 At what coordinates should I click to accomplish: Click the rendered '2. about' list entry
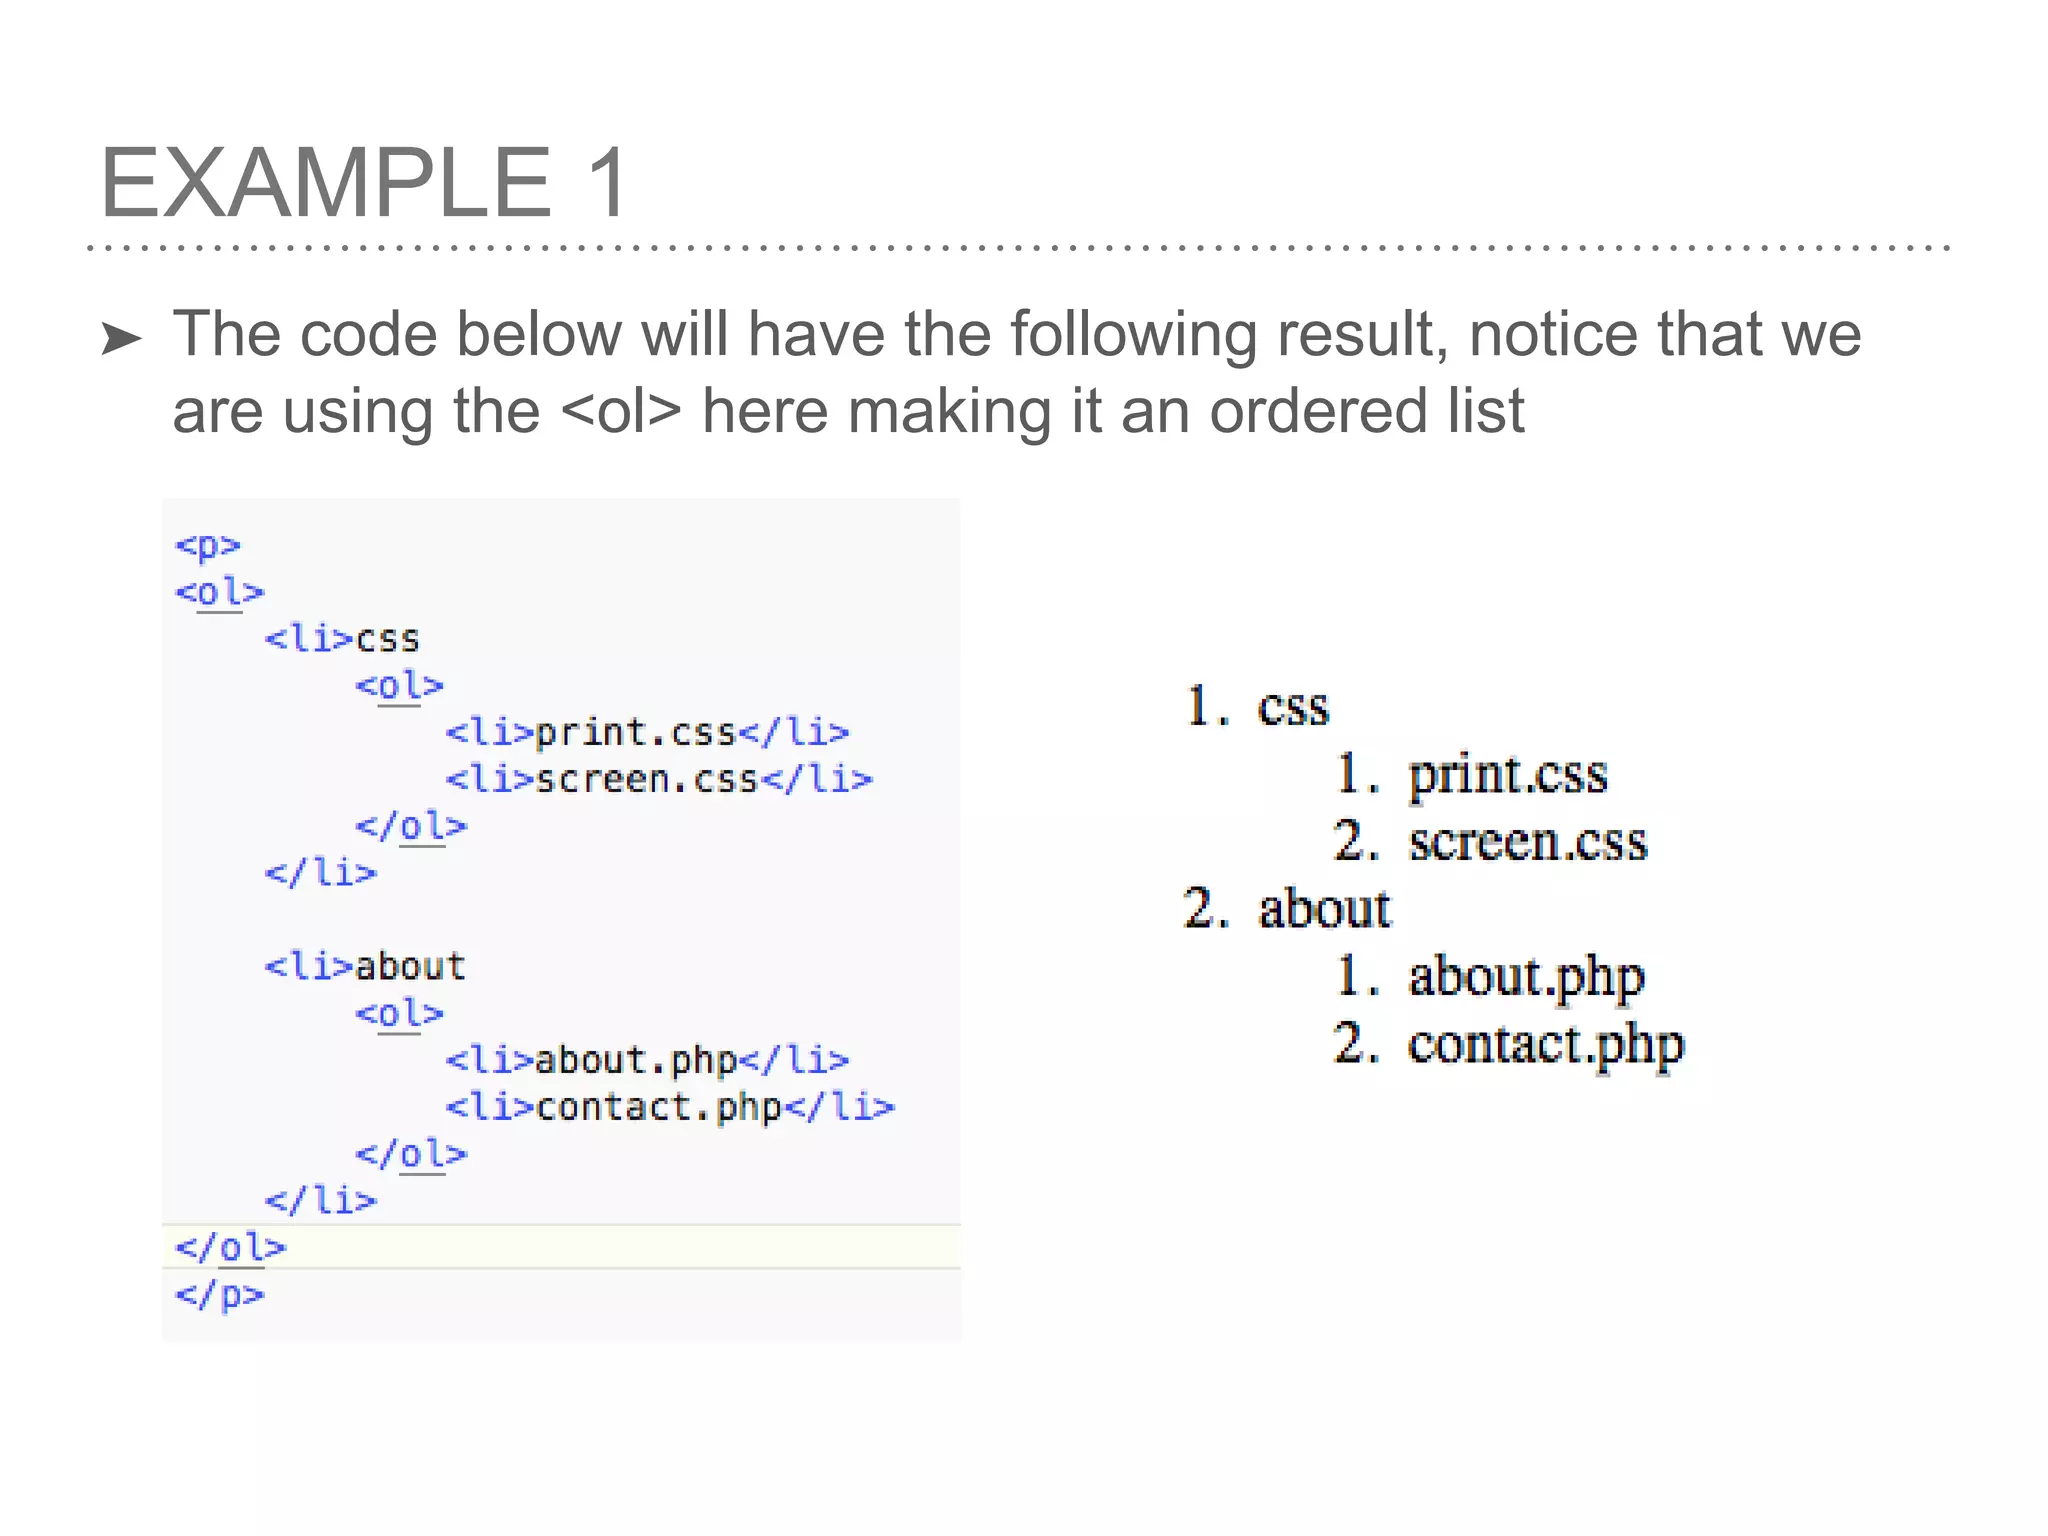[x=1287, y=908]
